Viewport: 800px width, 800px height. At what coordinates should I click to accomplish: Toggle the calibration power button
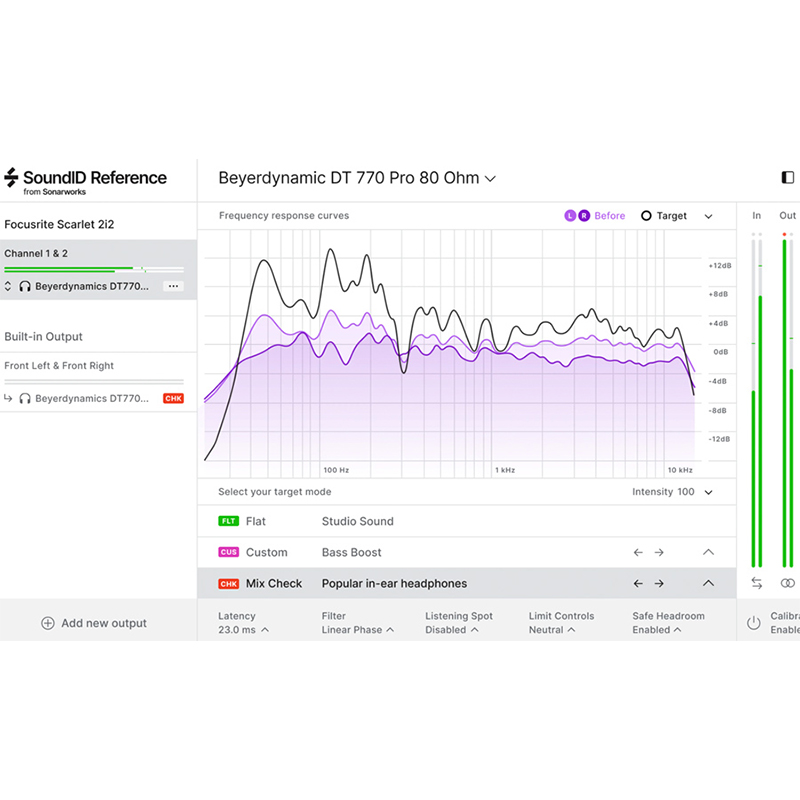pos(754,623)
